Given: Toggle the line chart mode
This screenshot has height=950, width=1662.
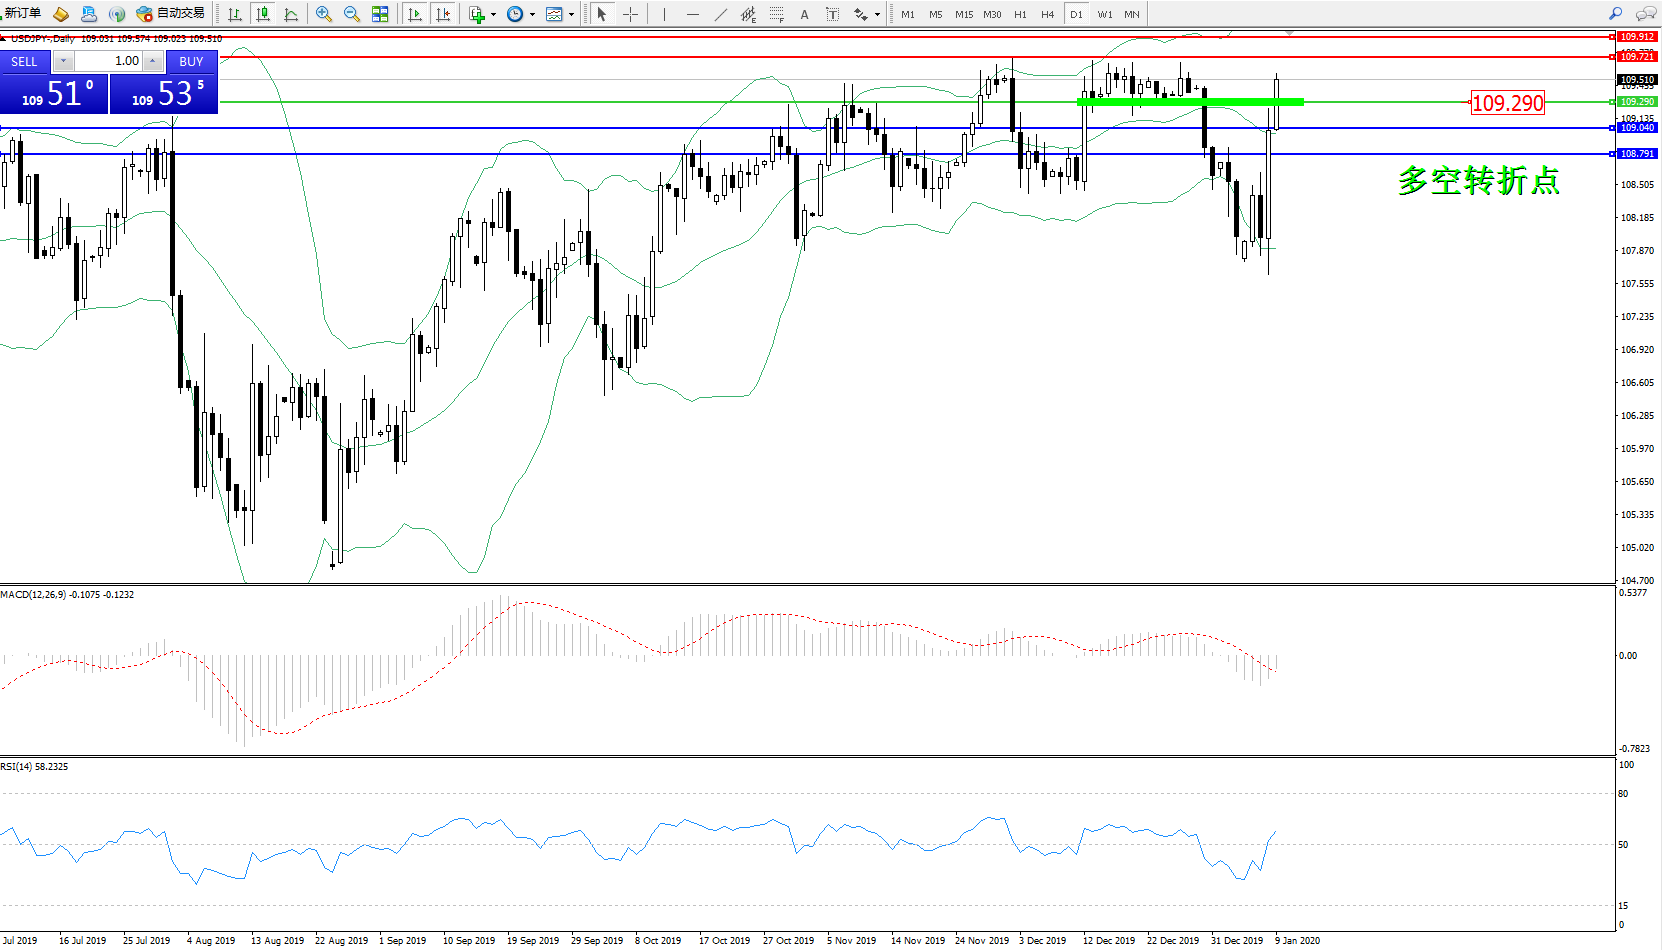Looking at the screenshot, I should coord(291,14).
